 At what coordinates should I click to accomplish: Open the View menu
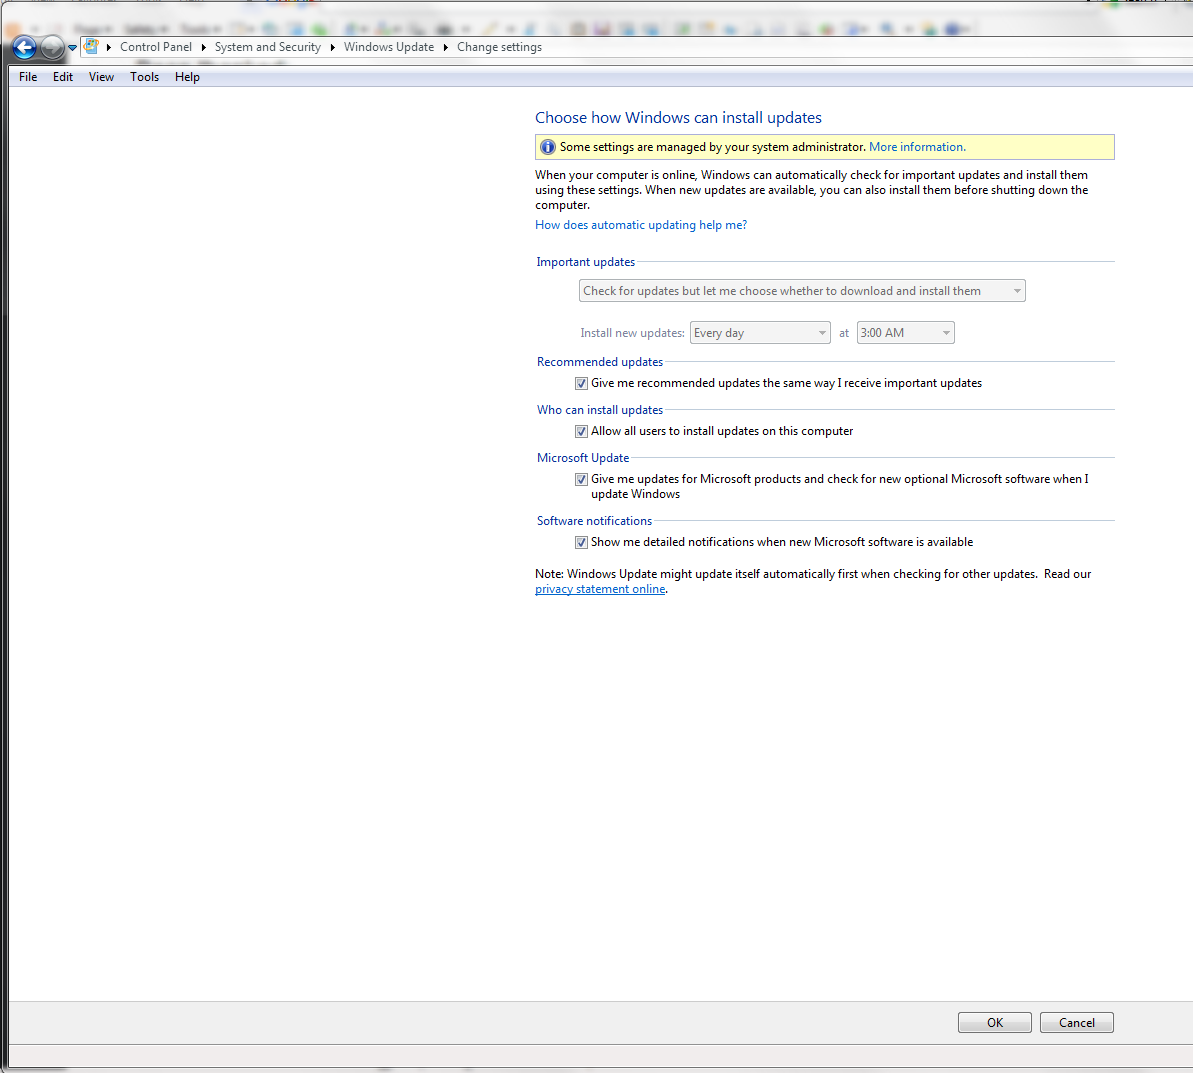[101, 77]
